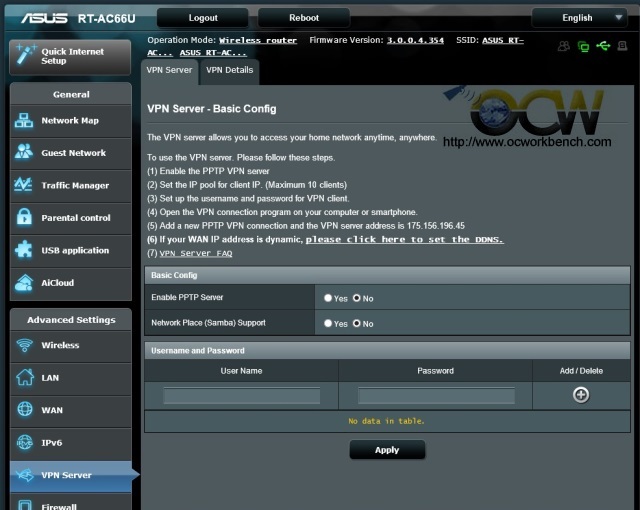Image resolution: width=640 pixels, height=510 pixels.
Task: Click the guest users status icon
Action: click(x=564, y=46)
